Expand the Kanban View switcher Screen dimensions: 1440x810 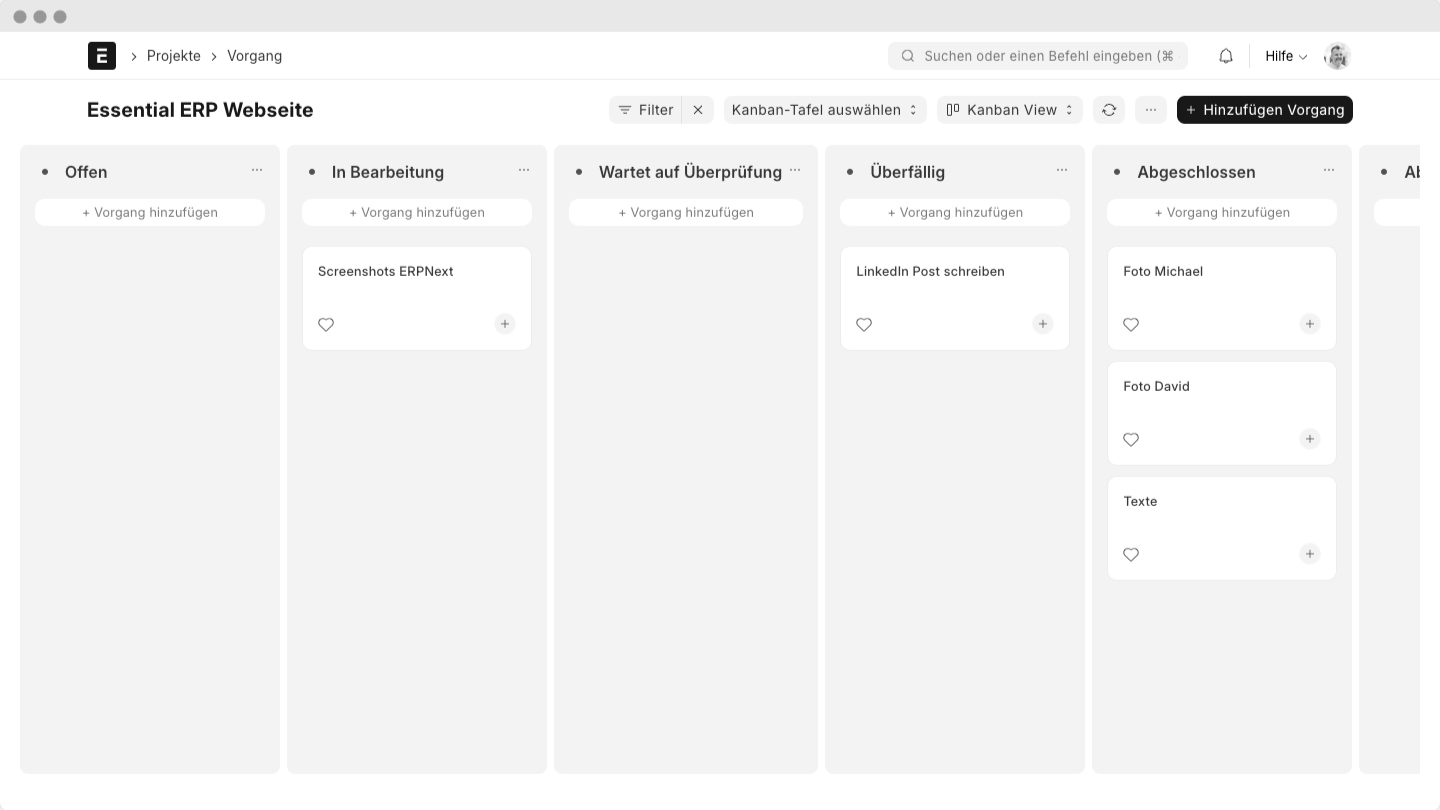pos(1009,110)
